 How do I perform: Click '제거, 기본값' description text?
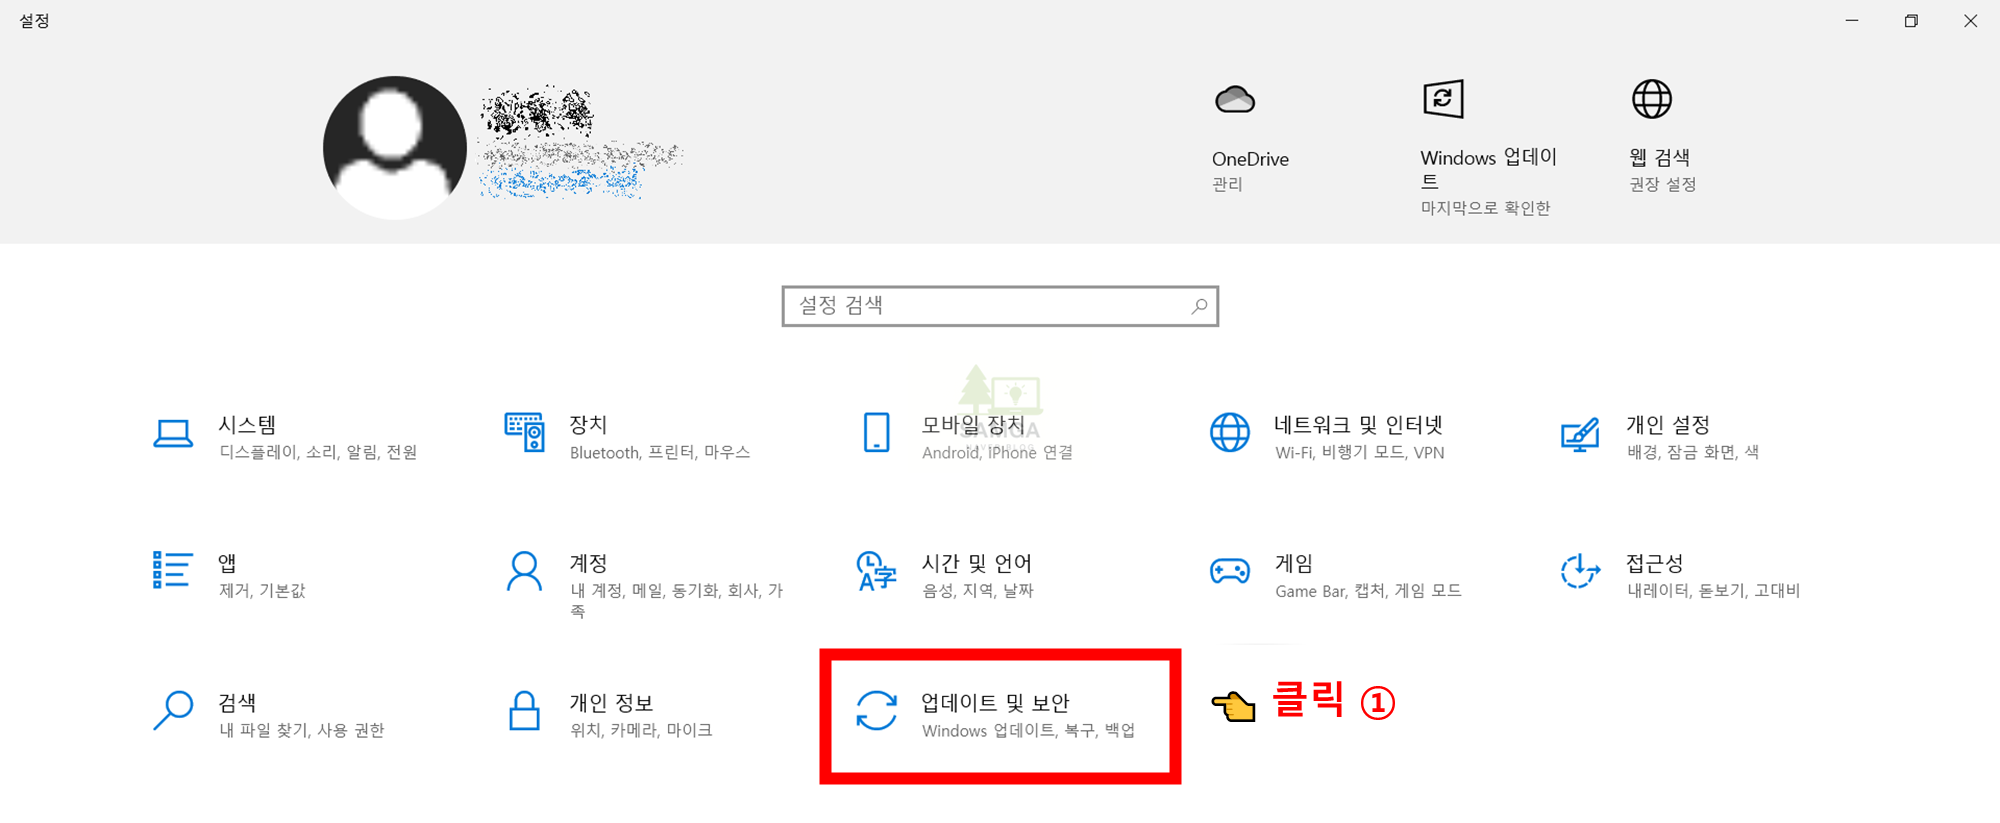point(262,590)
